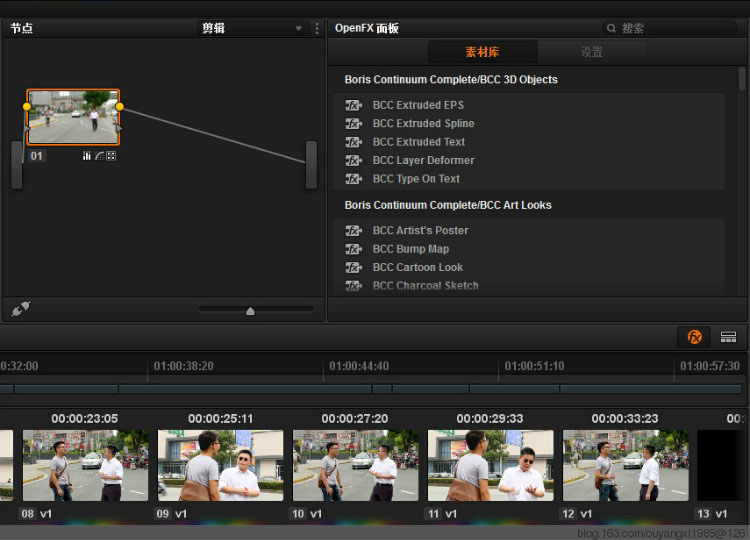This screenshot has width=750, height=540.
Task: Open the 剪辑 mode dropdown
Action: (252, 28)
